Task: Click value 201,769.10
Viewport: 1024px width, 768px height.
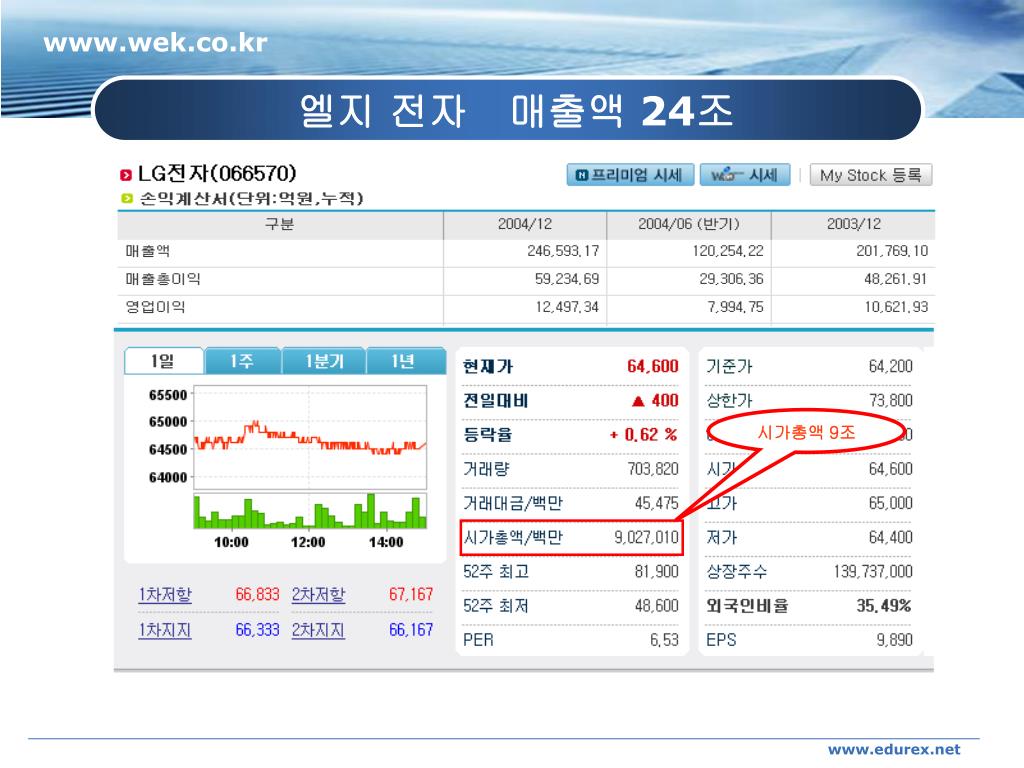Action: pyautogui.click(x=892, y=251)
